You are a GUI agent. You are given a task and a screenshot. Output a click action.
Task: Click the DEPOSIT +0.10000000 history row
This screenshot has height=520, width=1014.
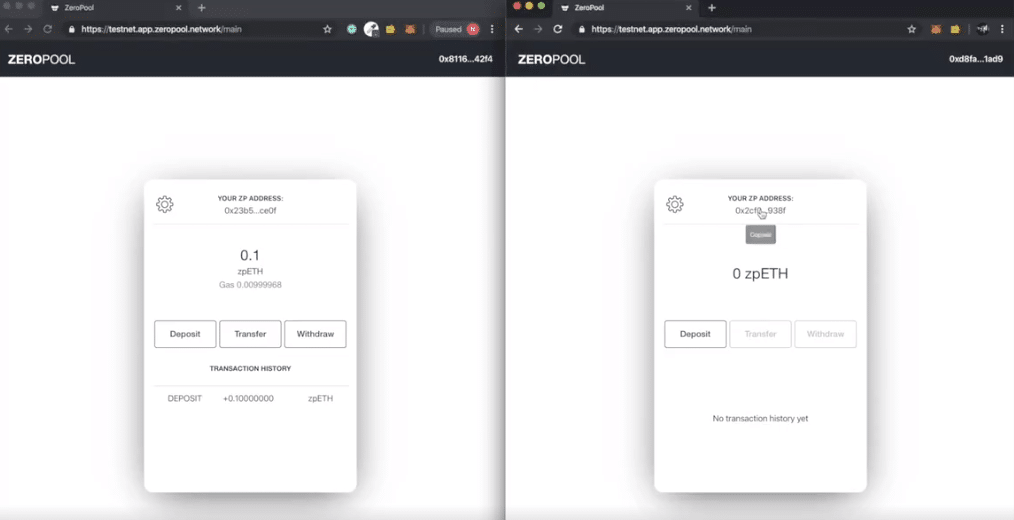250,398
